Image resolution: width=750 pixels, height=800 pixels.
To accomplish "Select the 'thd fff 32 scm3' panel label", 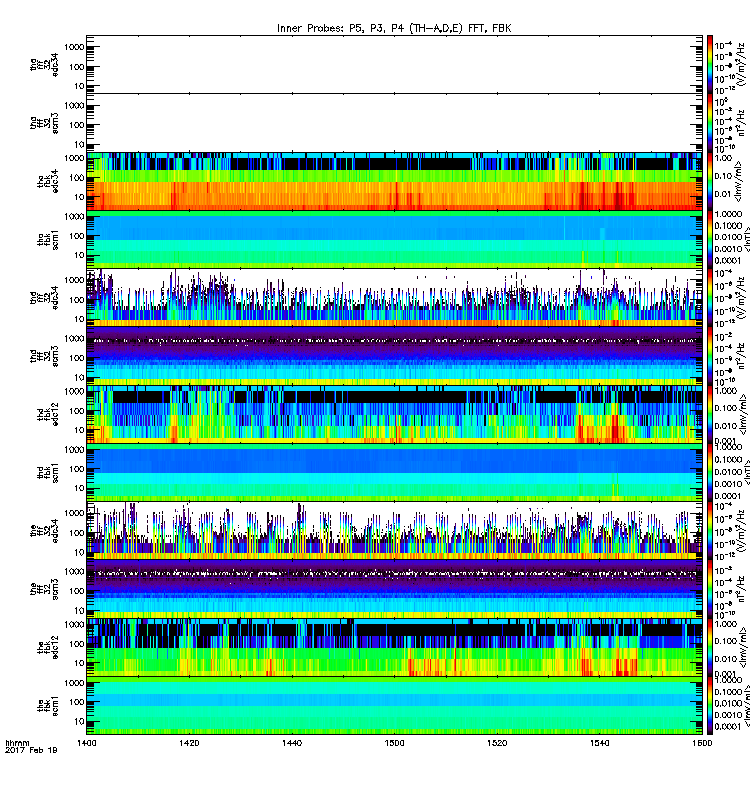I will 44,356.
